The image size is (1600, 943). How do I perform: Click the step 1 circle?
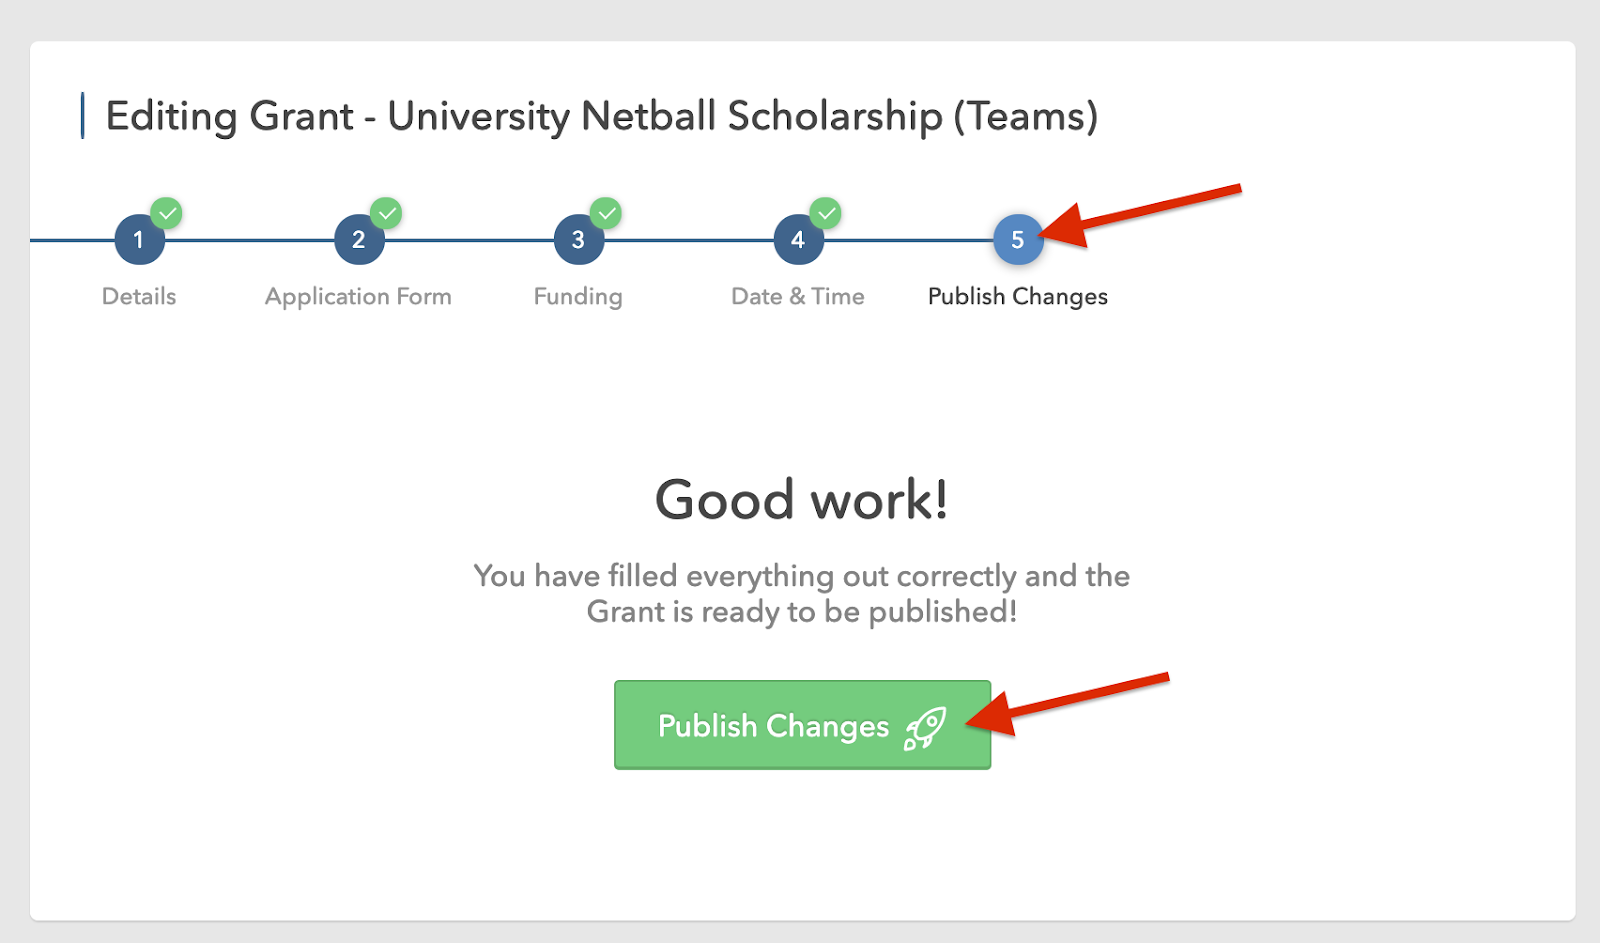(139, 240)
